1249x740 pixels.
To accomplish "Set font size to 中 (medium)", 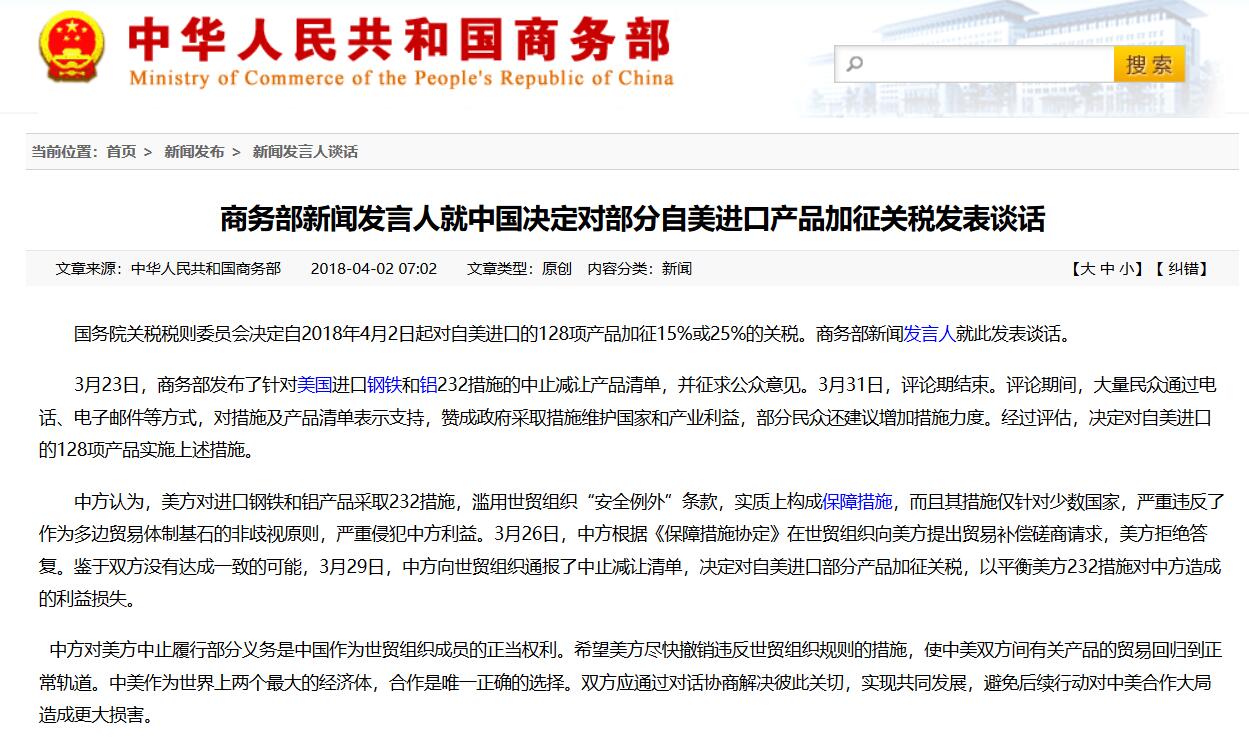I will (1107, 269).
